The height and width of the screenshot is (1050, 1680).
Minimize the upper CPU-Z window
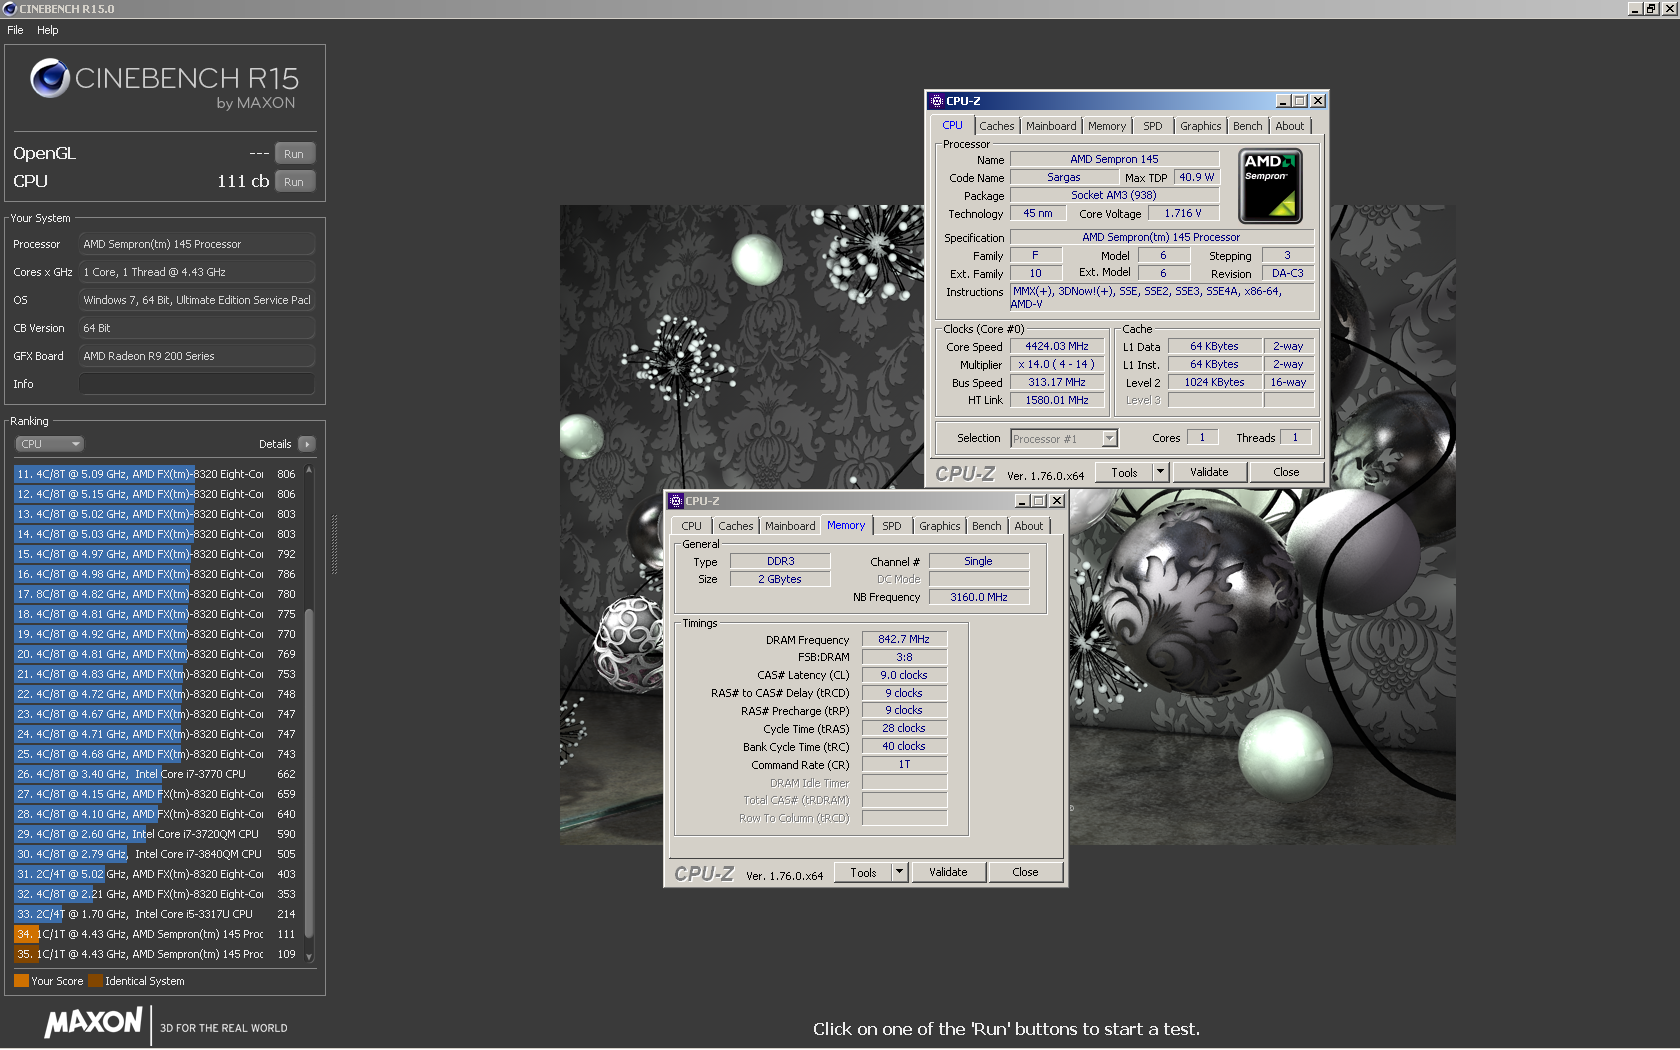tap(1283, 101)
